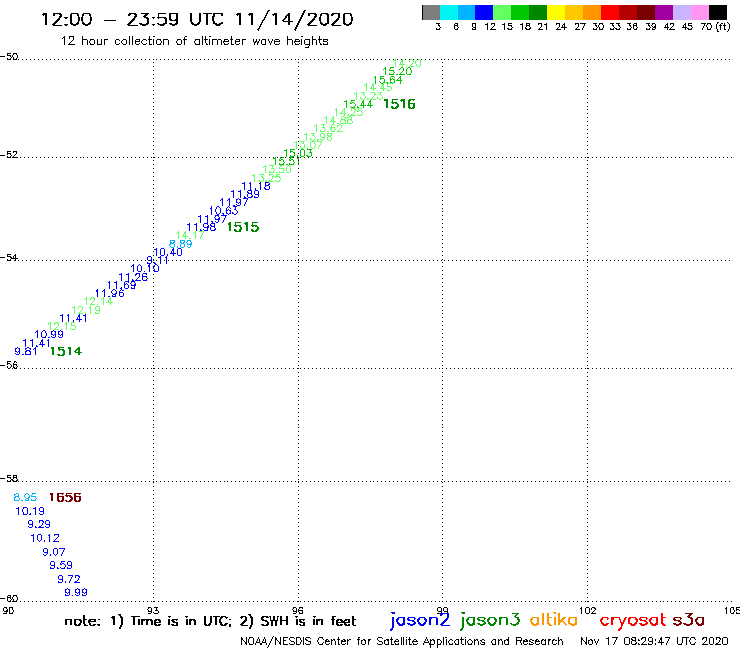Select the s3a satellite legend label
The image size is (740, 650).
pos(688,620)
